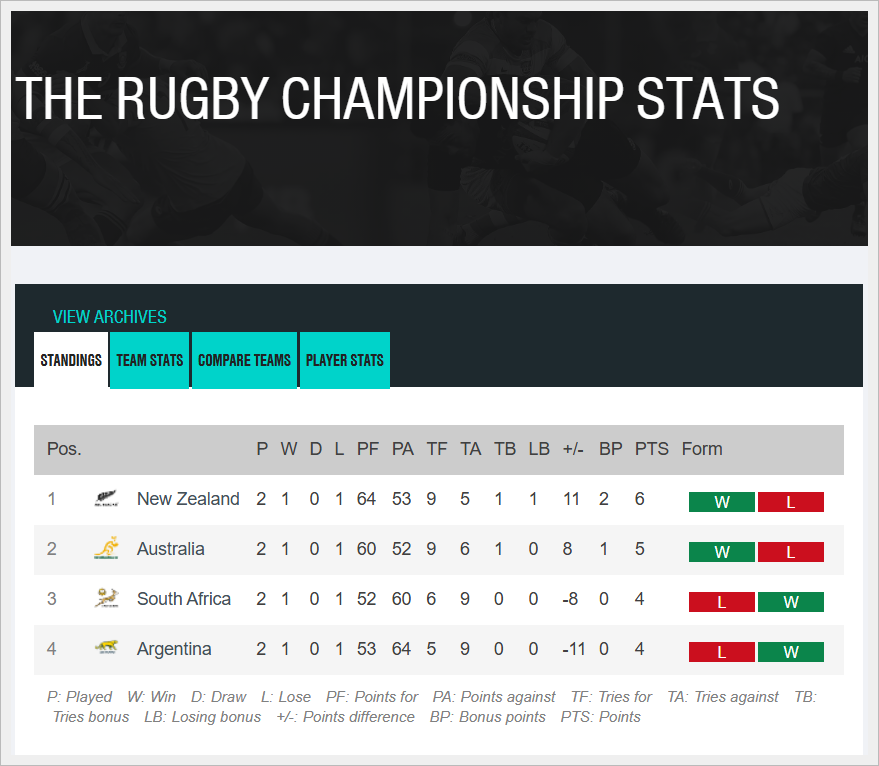Click the South Africa springbok logo
The height and width of the screenshot is (766, 879).
(x=105, y=599)
